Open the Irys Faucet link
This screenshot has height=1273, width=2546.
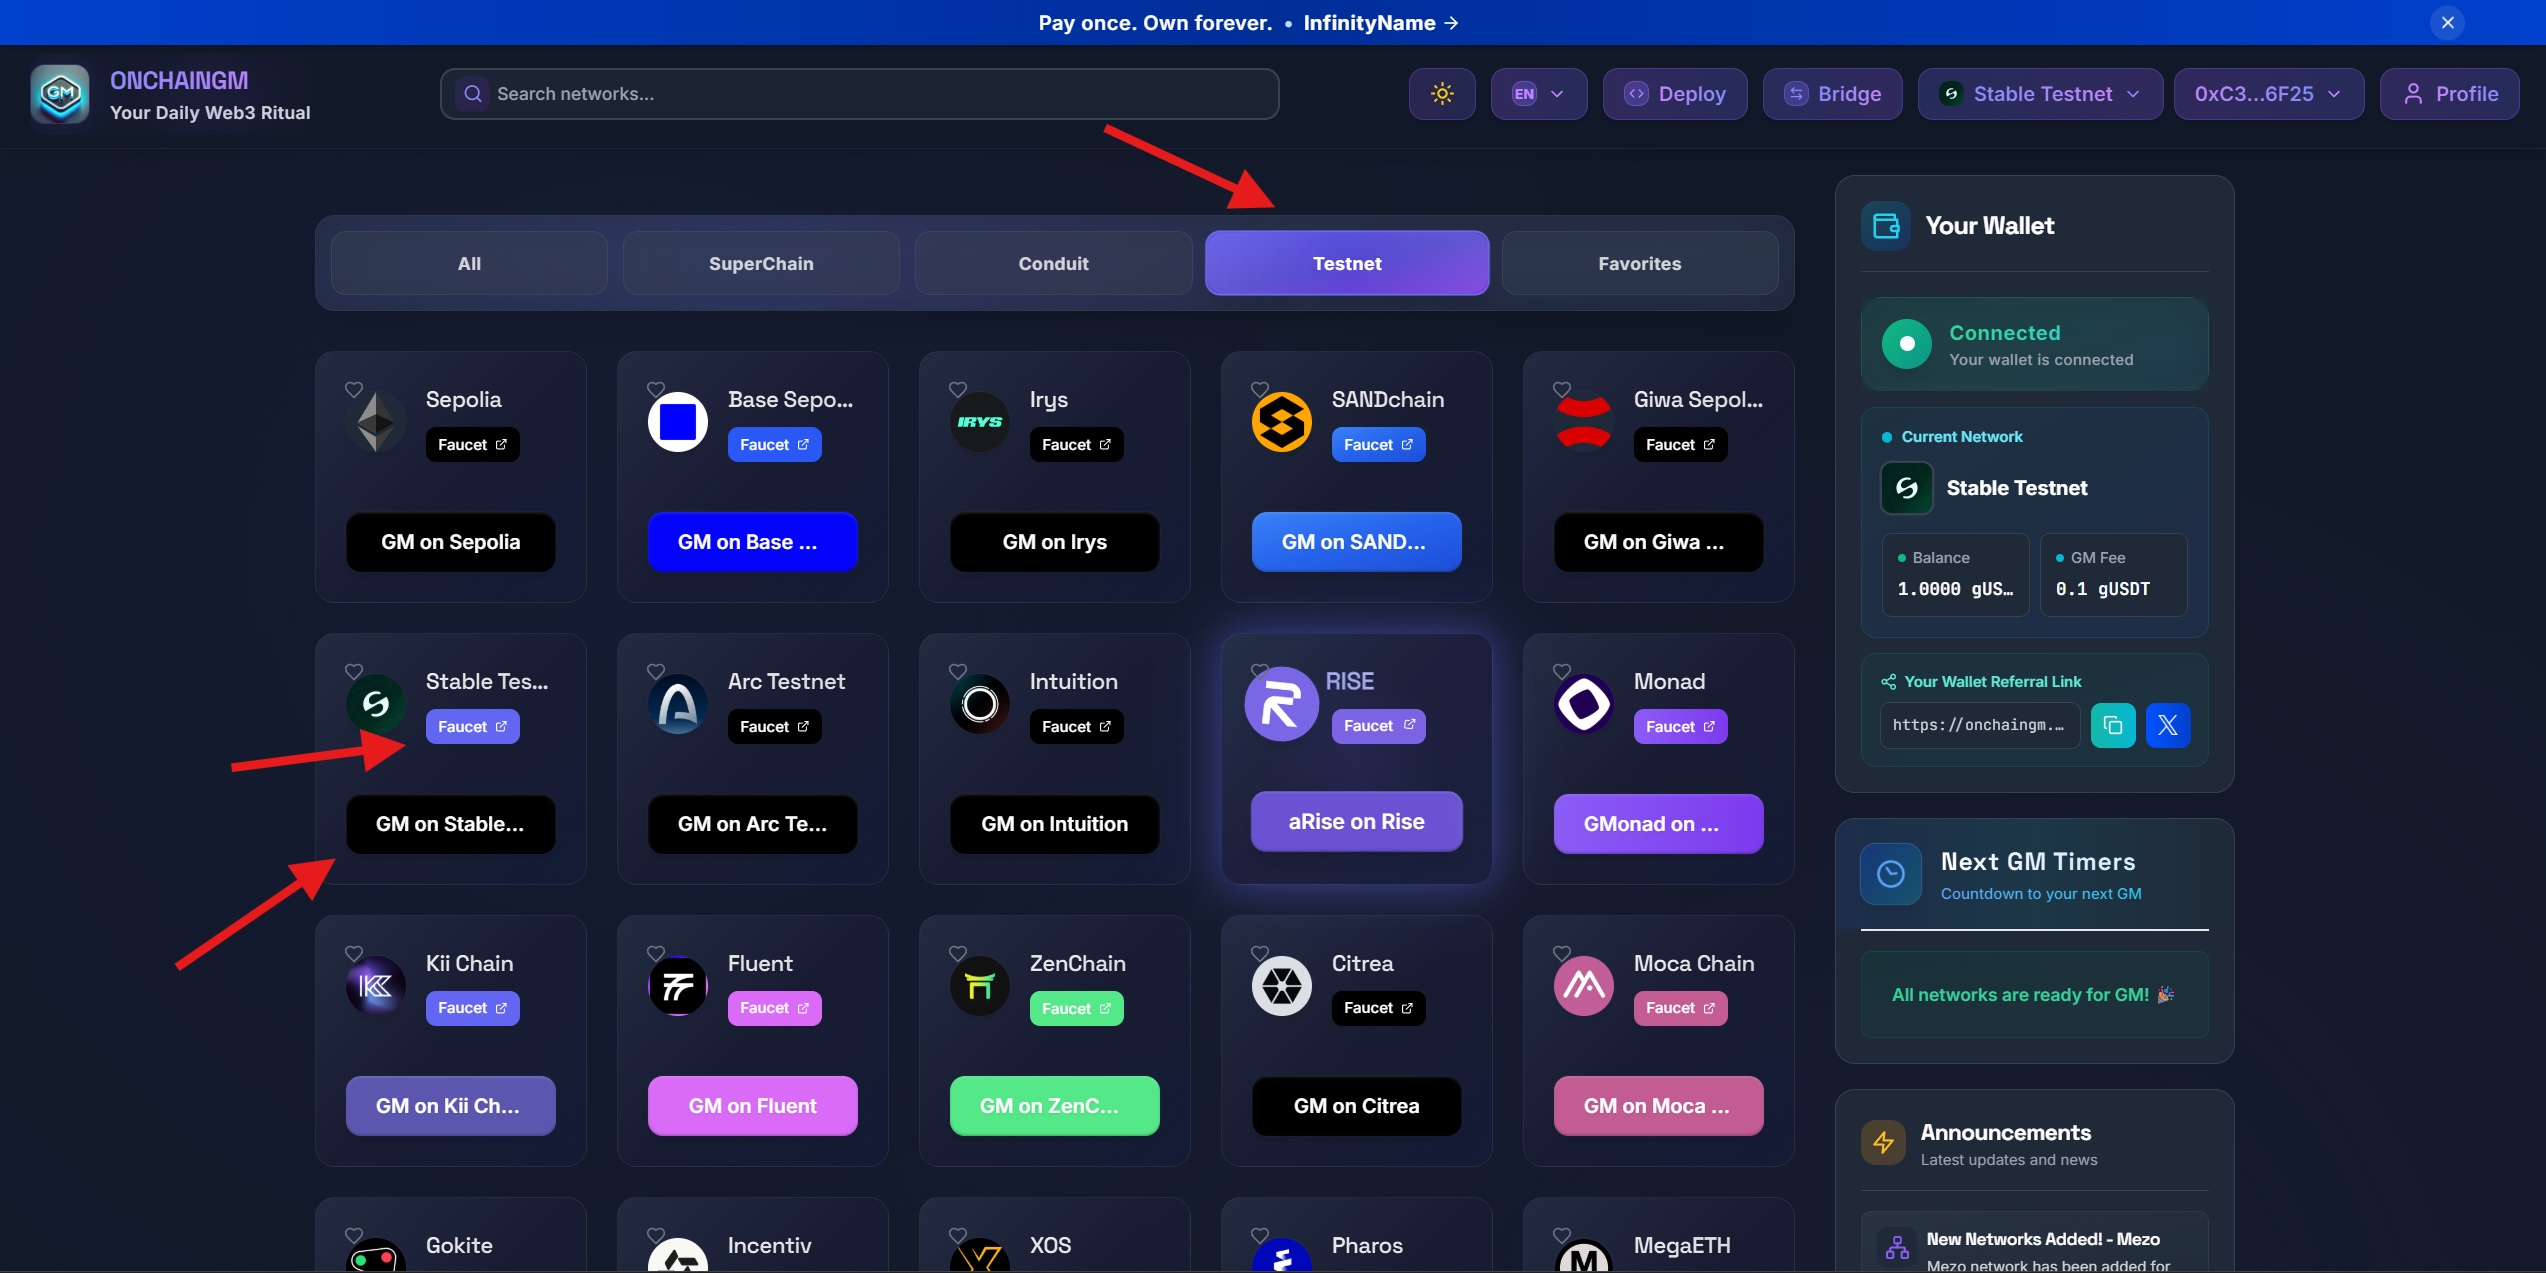tap(1076, 445)
